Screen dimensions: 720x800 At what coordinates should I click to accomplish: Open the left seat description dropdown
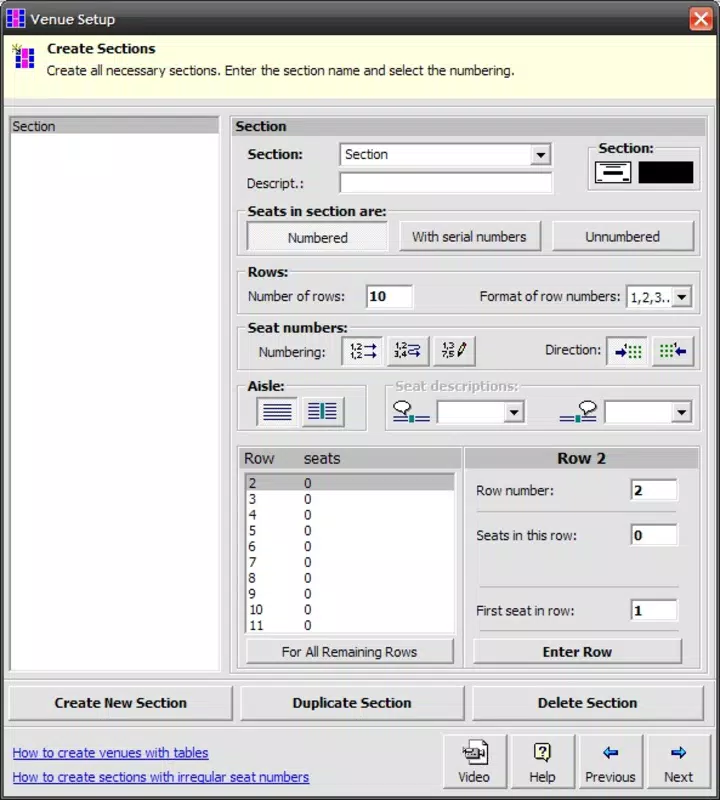pos(514,412)
